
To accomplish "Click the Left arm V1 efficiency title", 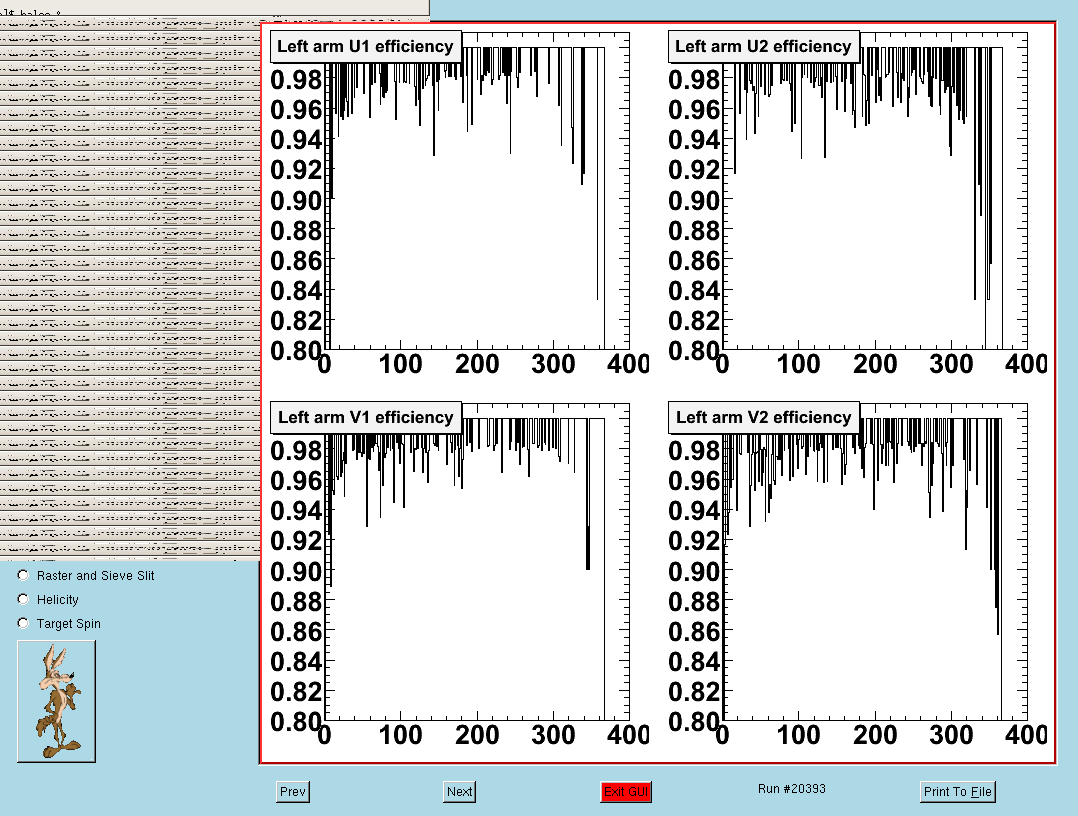I will tap(365, 417).
